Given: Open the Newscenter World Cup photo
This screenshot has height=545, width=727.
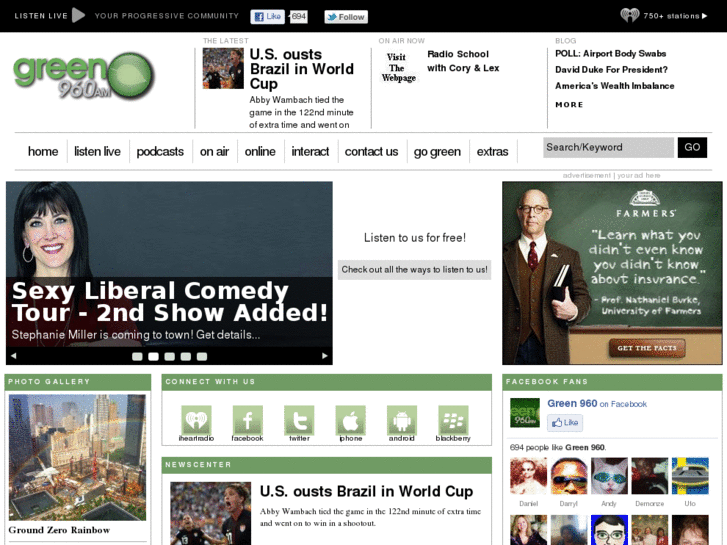Looking at the screenshot, I should point(210,513).
